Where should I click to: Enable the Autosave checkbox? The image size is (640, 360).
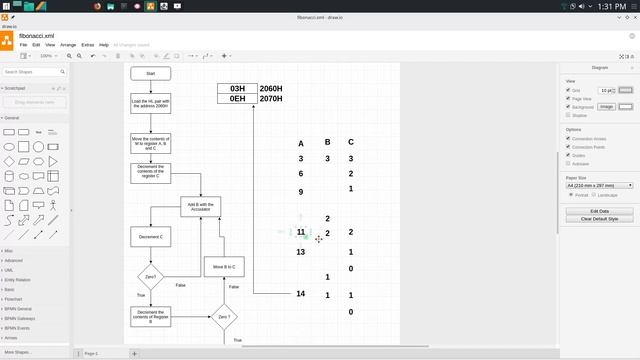(568, 163)
